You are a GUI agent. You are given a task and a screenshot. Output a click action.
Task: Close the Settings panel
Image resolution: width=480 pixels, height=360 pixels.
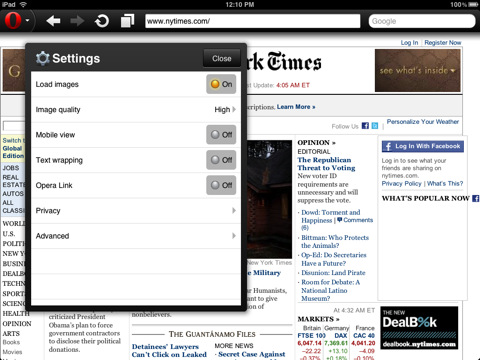(222, 58)
